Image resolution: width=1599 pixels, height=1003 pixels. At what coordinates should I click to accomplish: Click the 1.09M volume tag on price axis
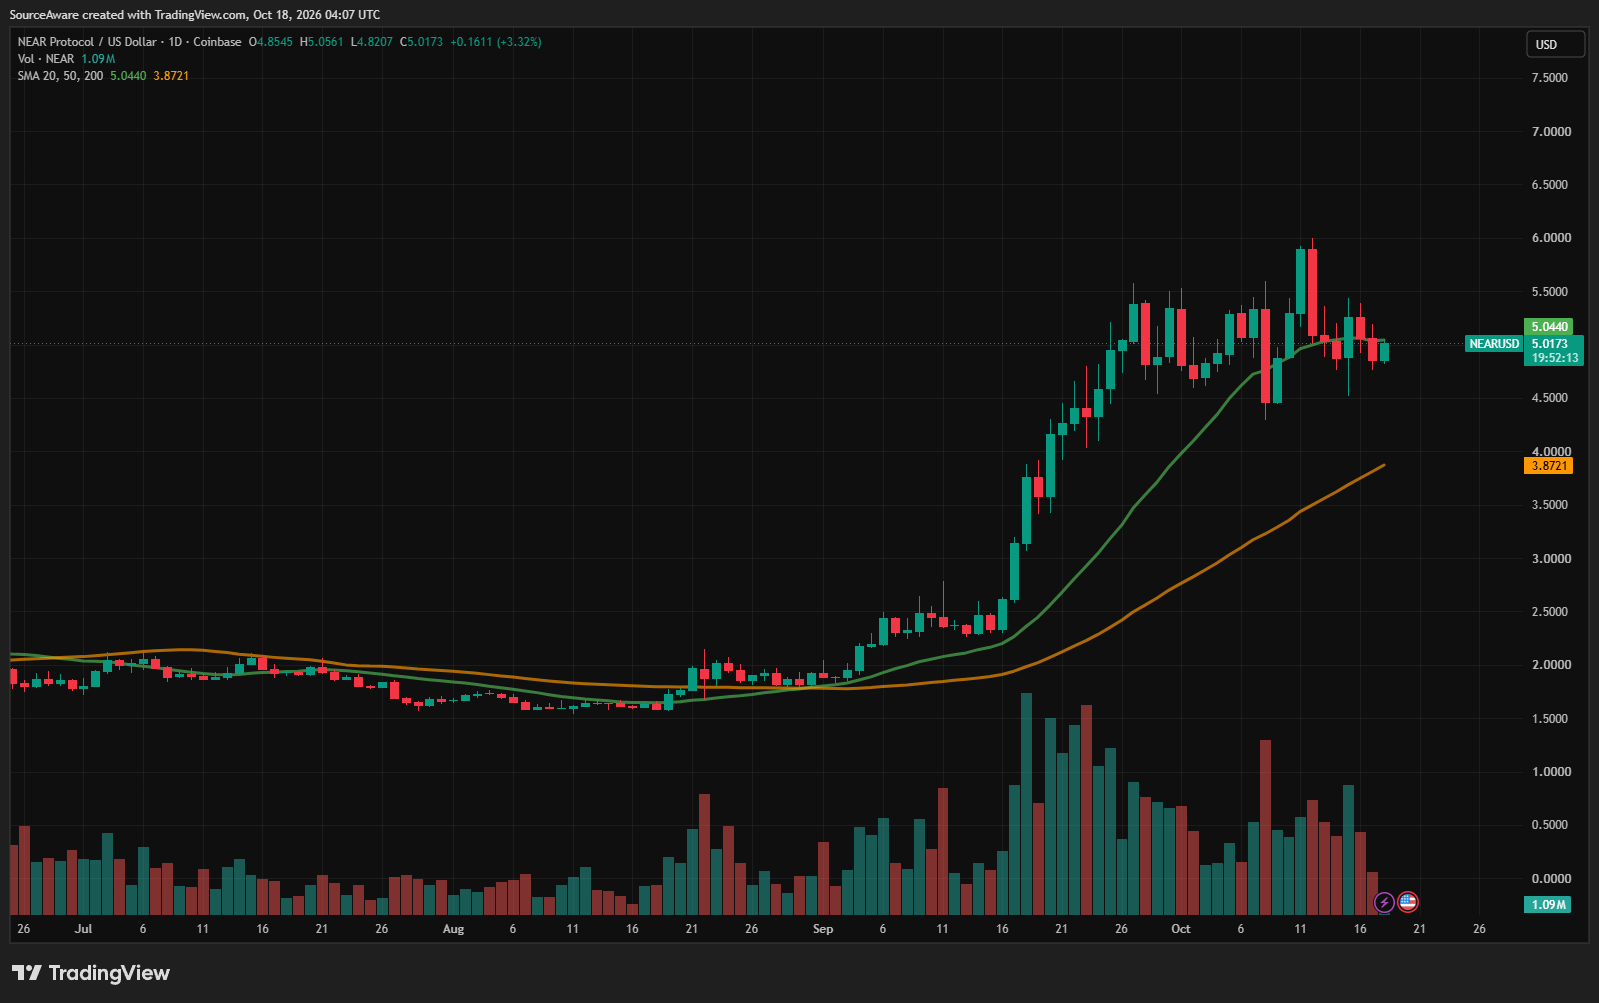point(1548,905)
